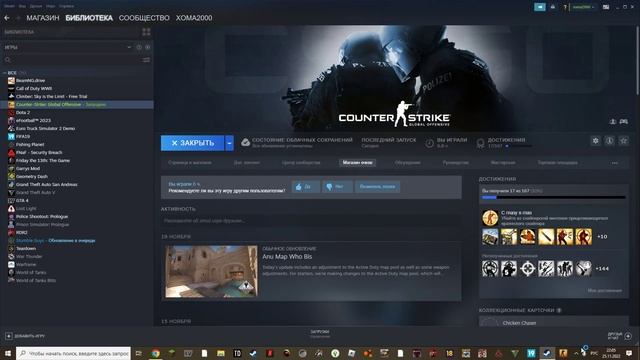Click the Dota 2 game icon
640x360 pixels.
coord(11,112)
